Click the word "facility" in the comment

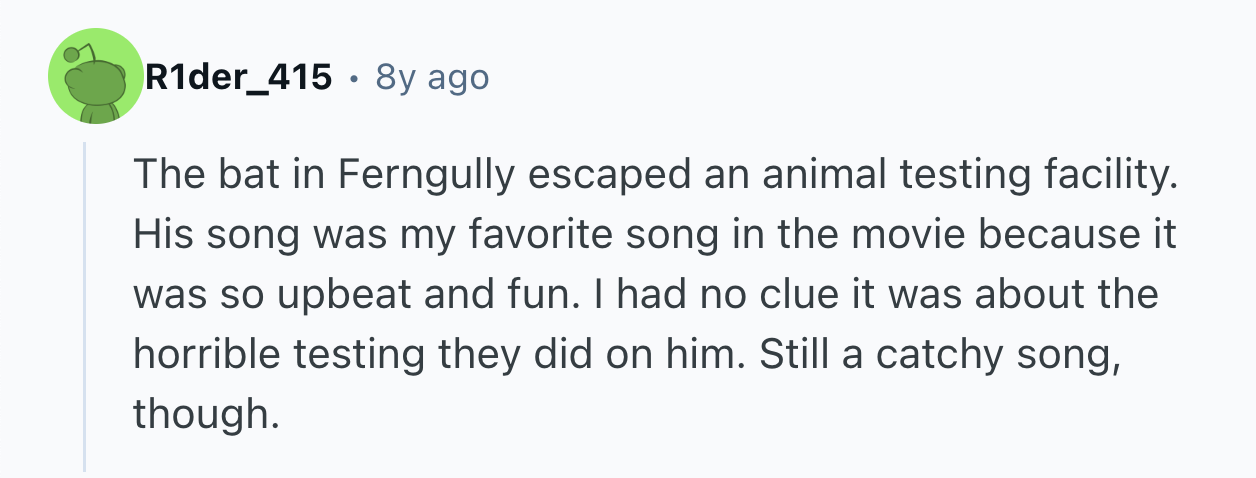pyautogui.click(x=1112, y=177)
